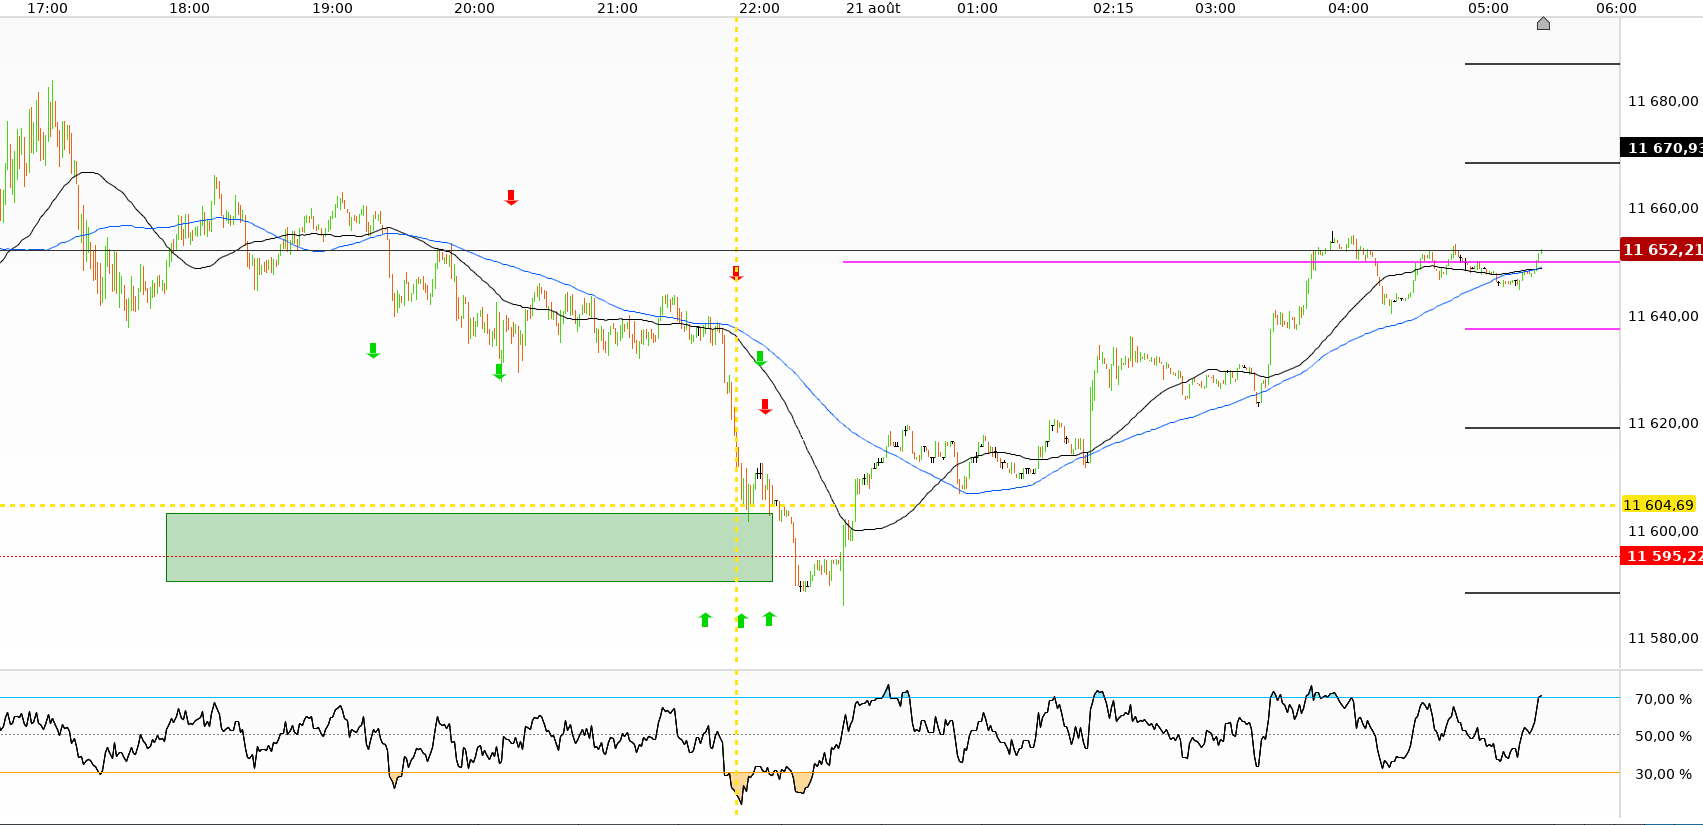Select the red dotted horizontal line at 11 595,22
The width and height of the screenshot is (1703, 825).
coord(810,556)
